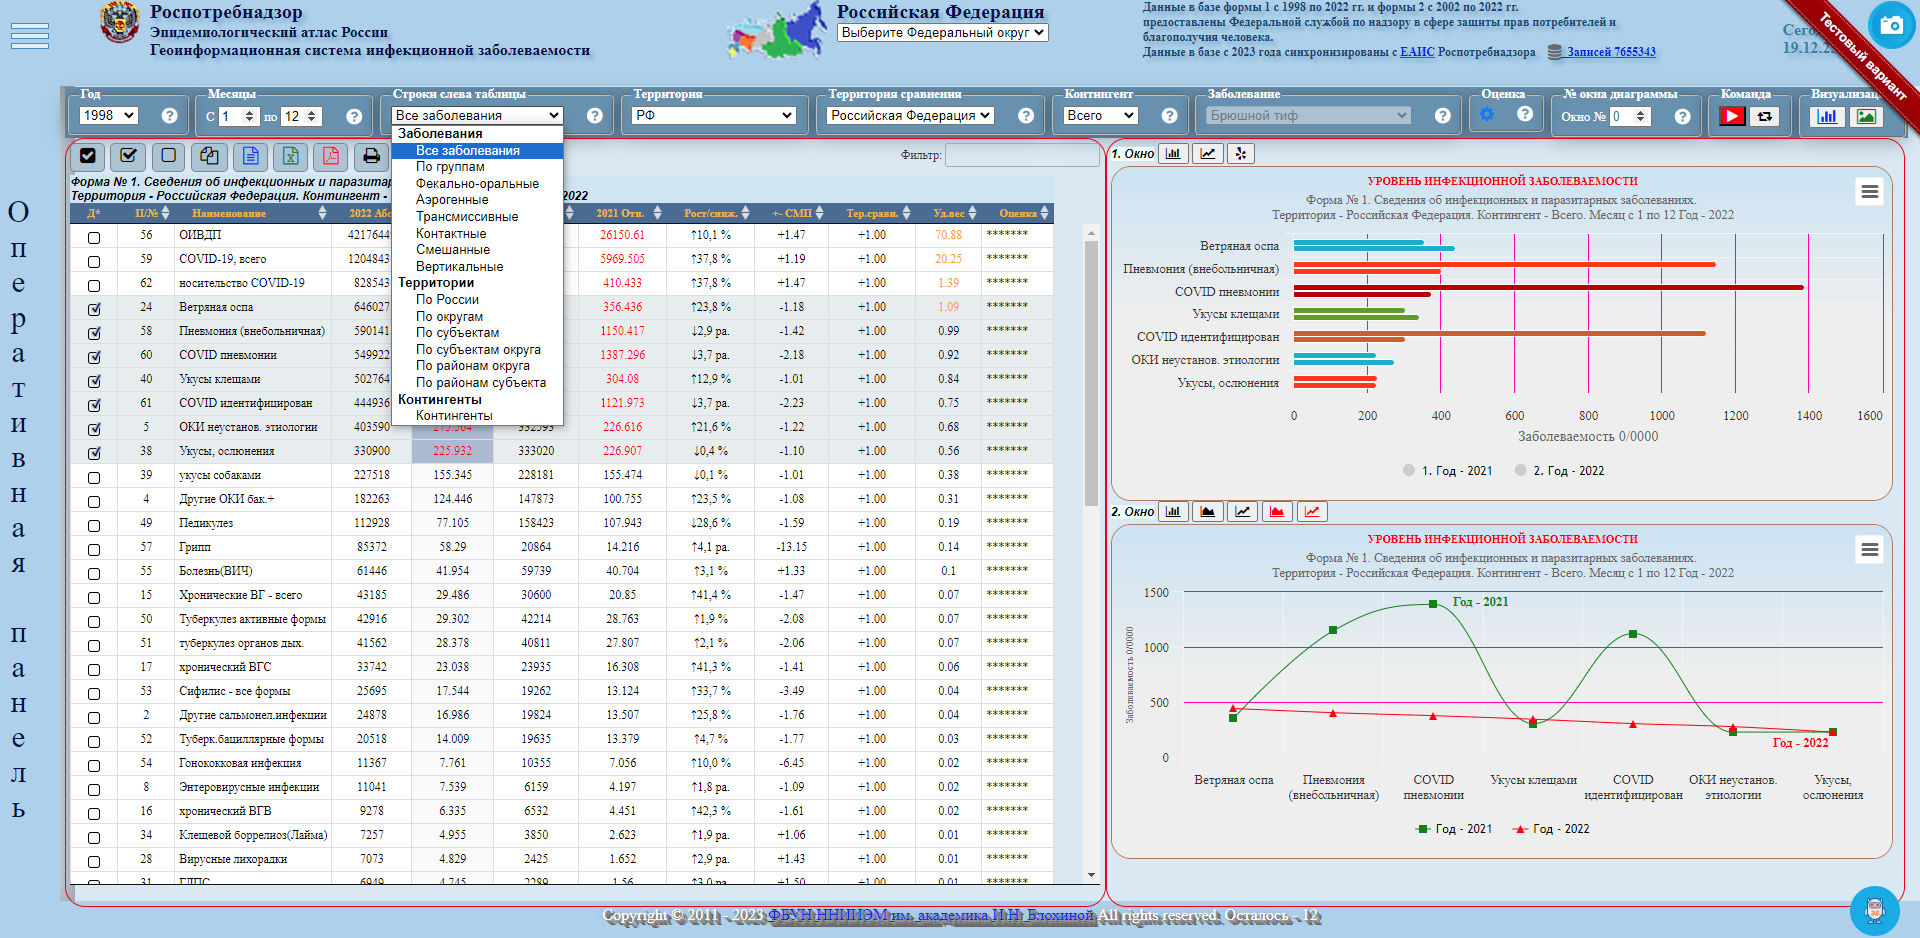Screen dimensions: 1920x938
Task: Select red area chart icon in window 2
Action: click(x=1277, y=512)
